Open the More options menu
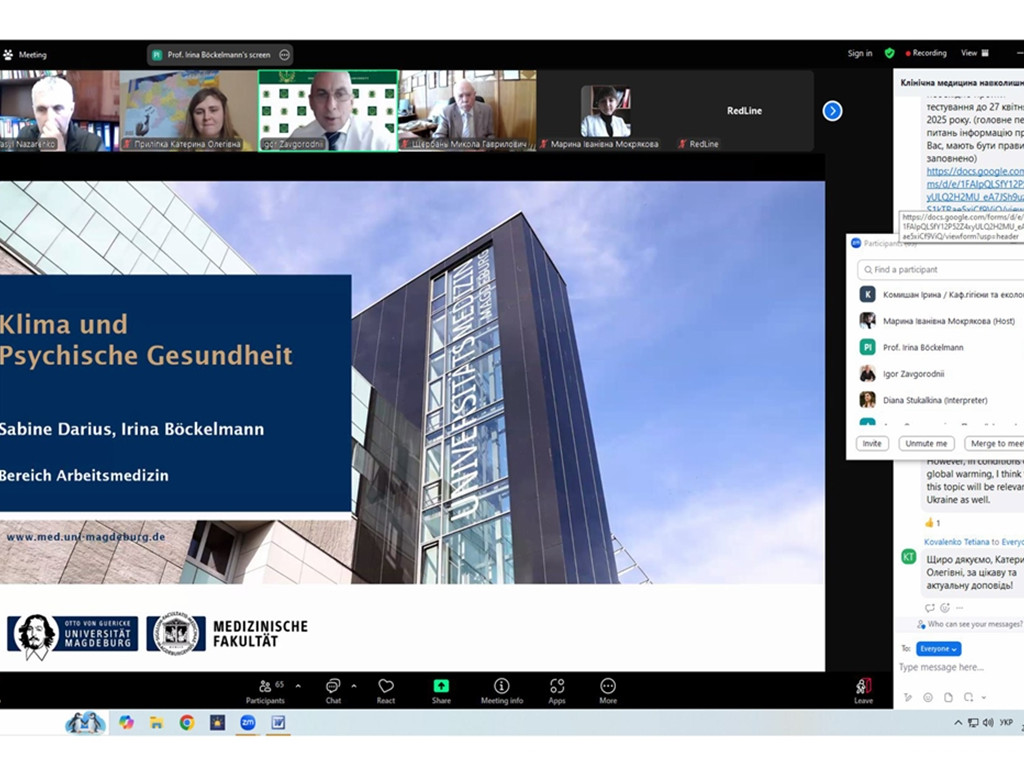1024x768 pixels. point(608,691)
